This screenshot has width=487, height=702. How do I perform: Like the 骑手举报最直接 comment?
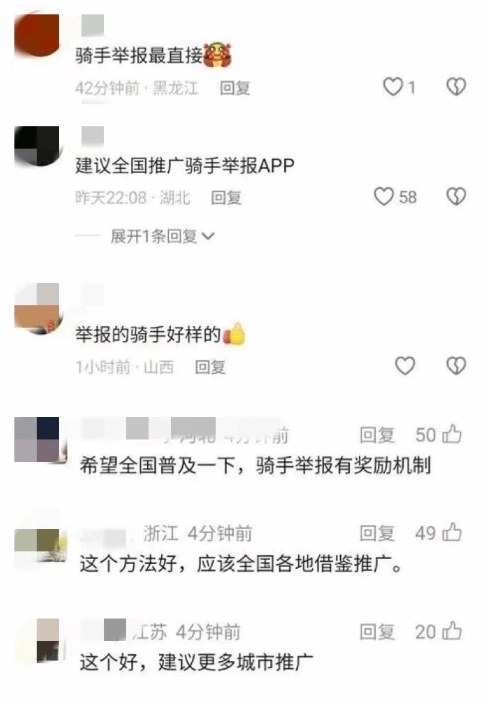pyautogui.click(x=393, y=87)
